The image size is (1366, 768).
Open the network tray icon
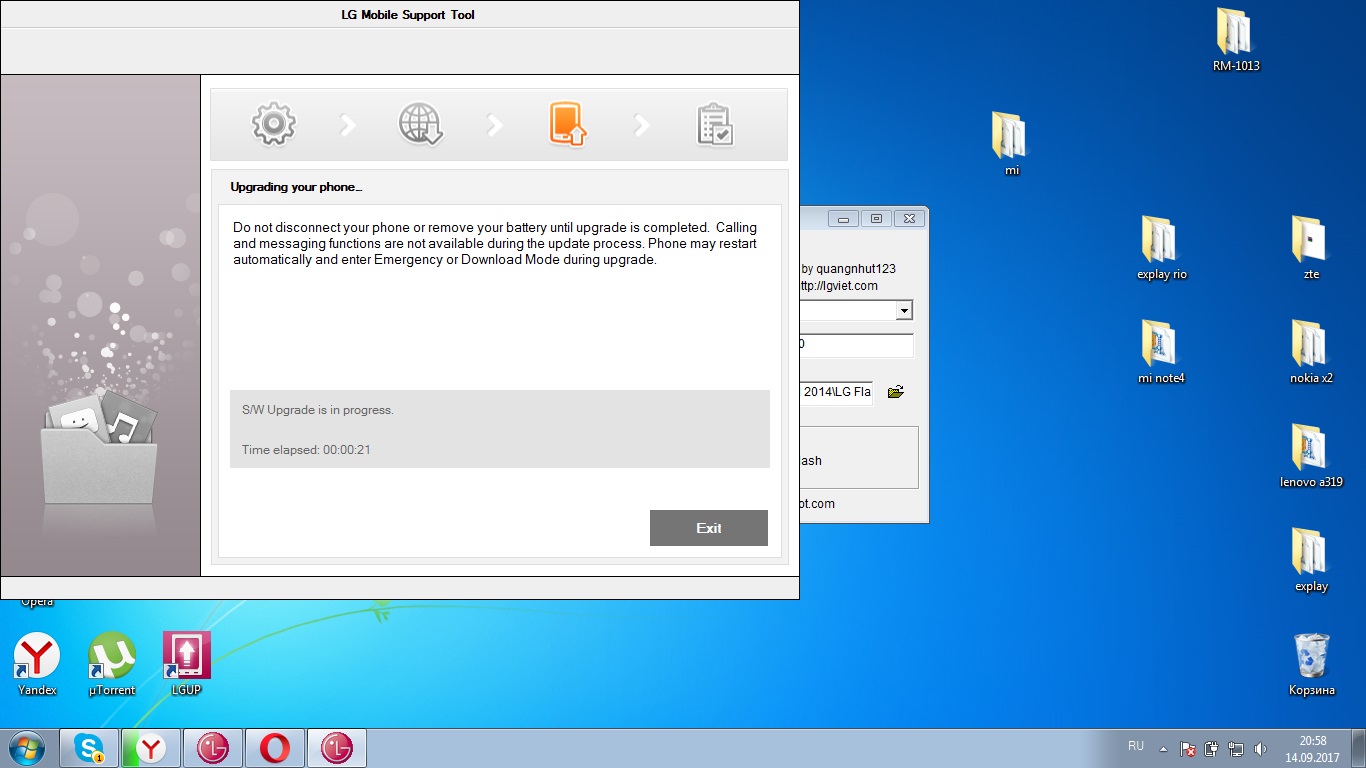click(1236, 748)
